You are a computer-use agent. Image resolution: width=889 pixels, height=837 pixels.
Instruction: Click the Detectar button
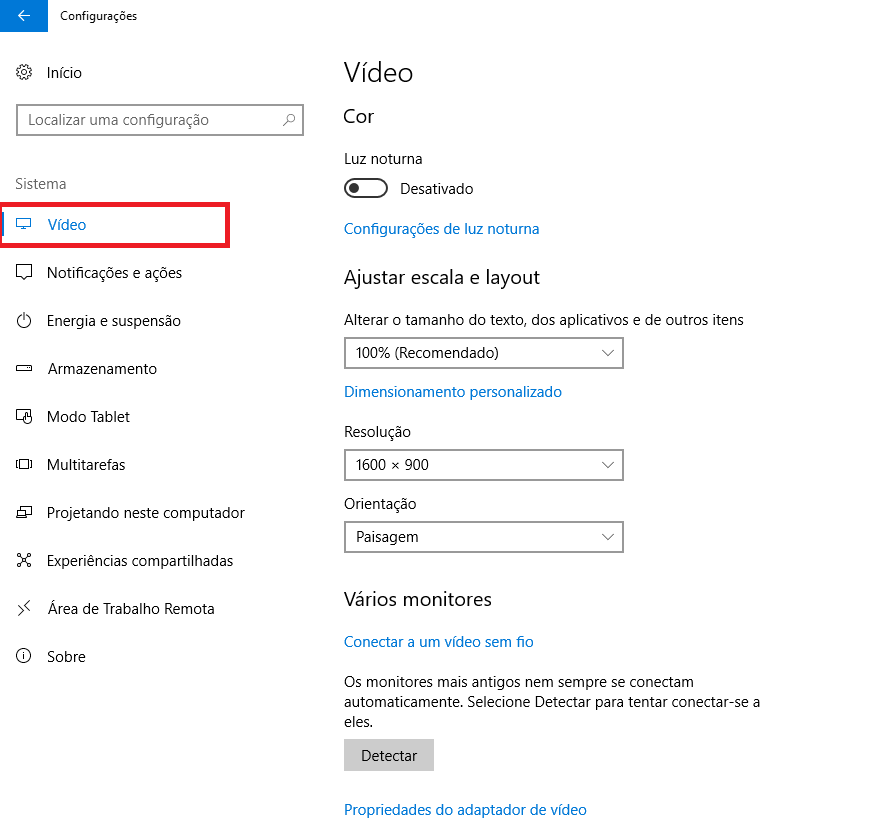coord(388,755)
